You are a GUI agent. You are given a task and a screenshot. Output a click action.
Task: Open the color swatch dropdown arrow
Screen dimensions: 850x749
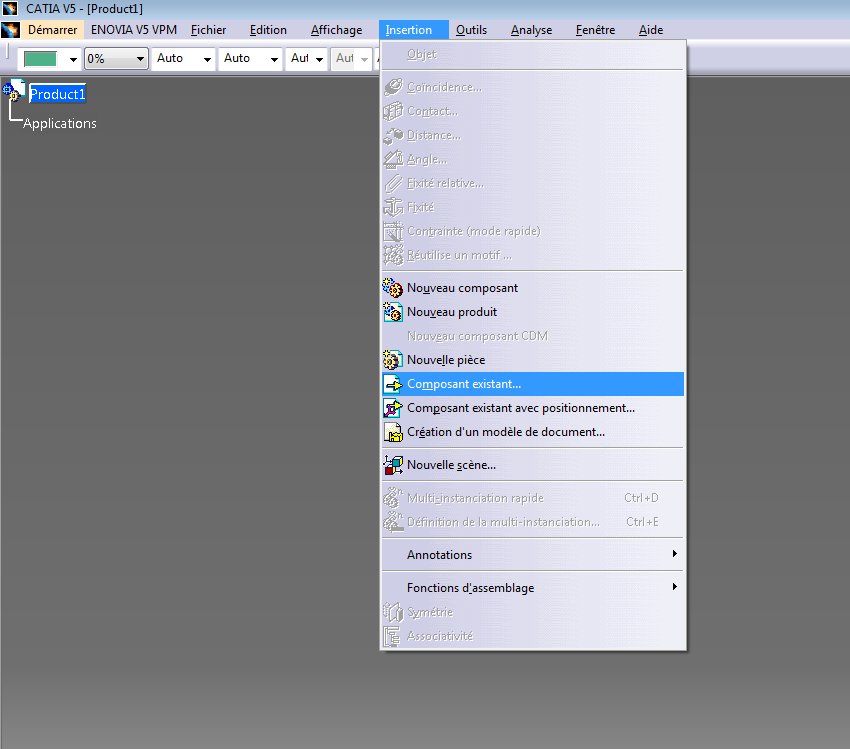click(x=73, y=59)
